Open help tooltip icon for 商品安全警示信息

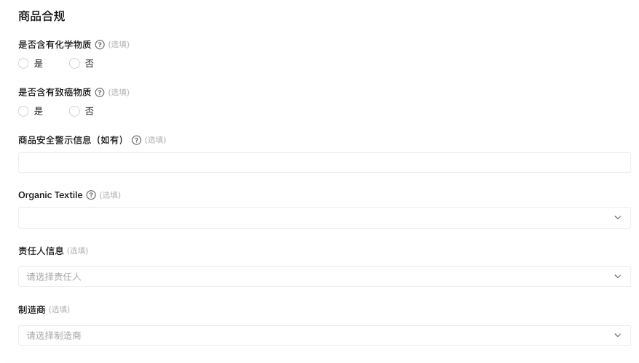[x=136, y=140]
